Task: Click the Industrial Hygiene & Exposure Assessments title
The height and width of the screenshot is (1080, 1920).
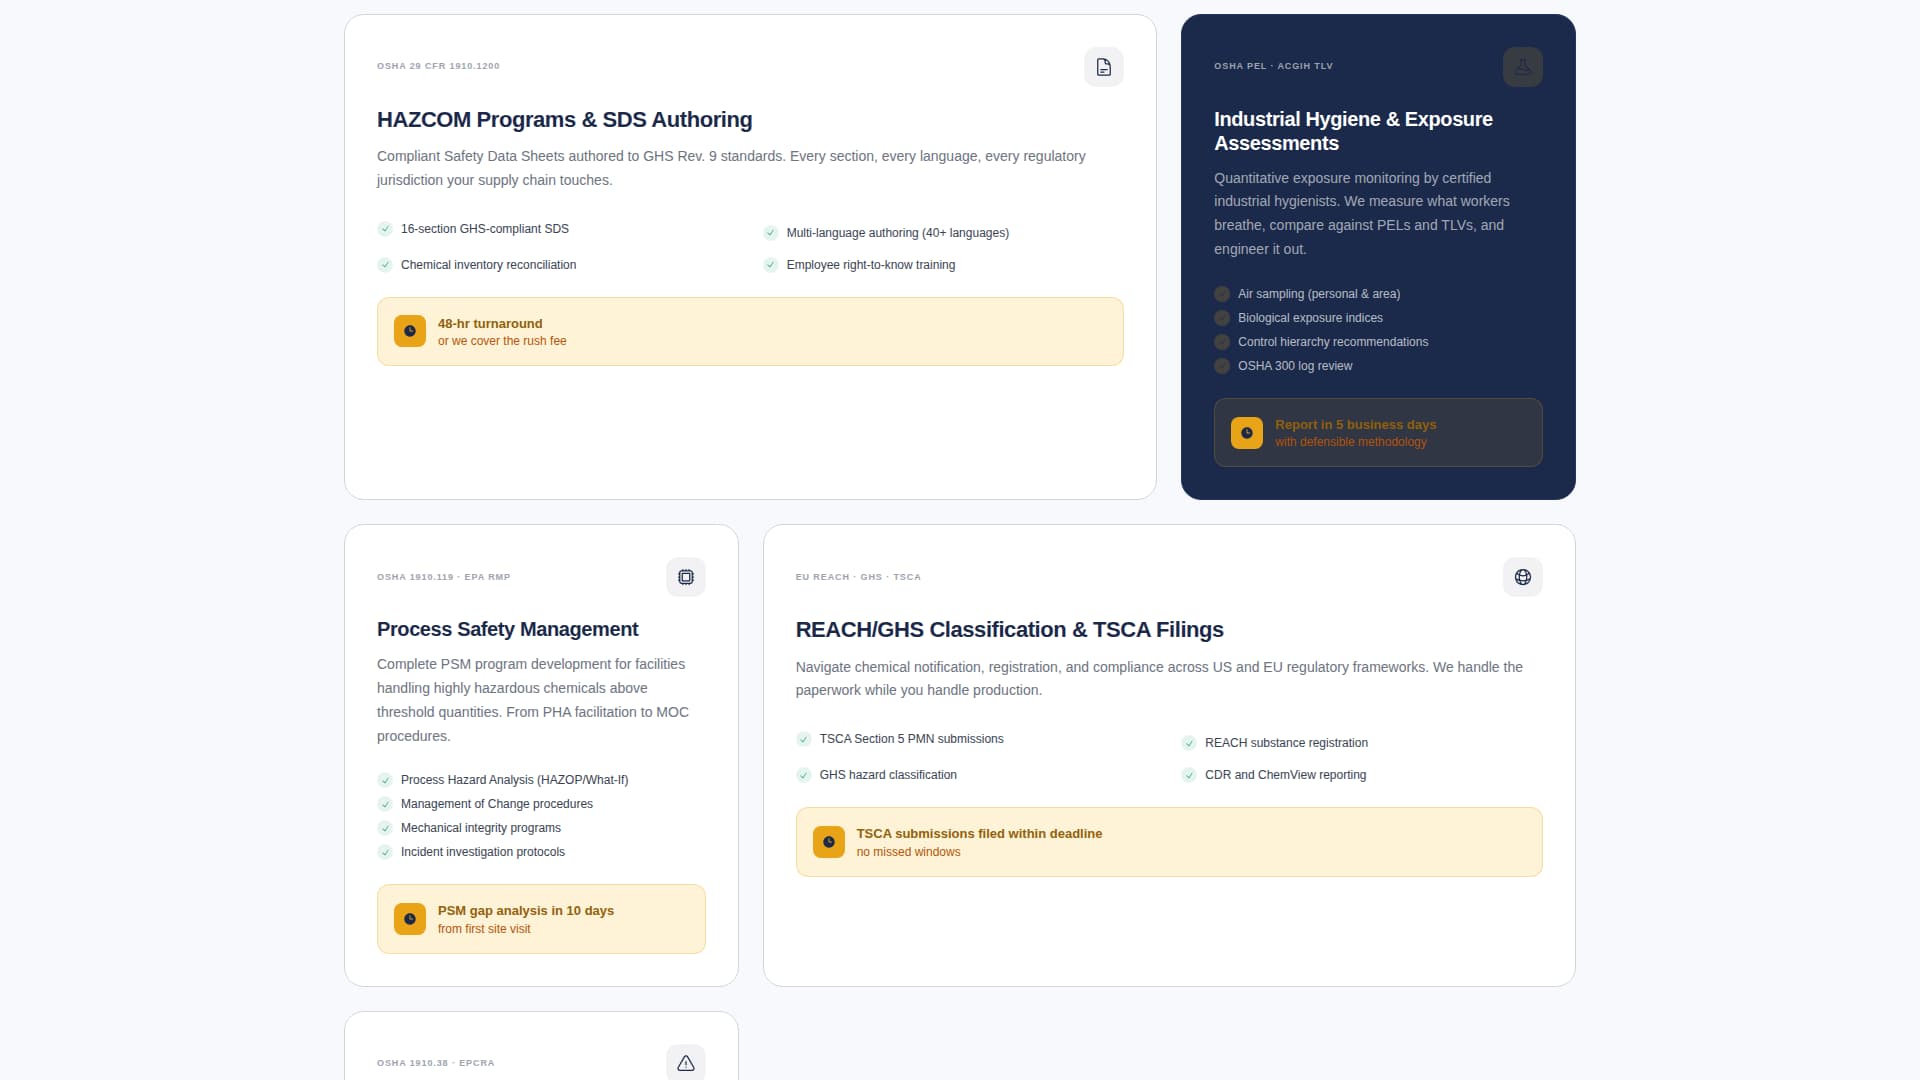Action: tap(1352, 131)
